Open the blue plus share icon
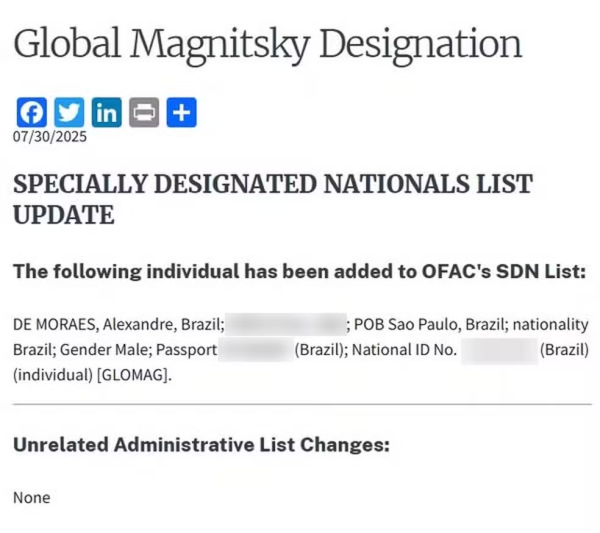Viewport: 600px width, 533px height. tap(181, 113)
